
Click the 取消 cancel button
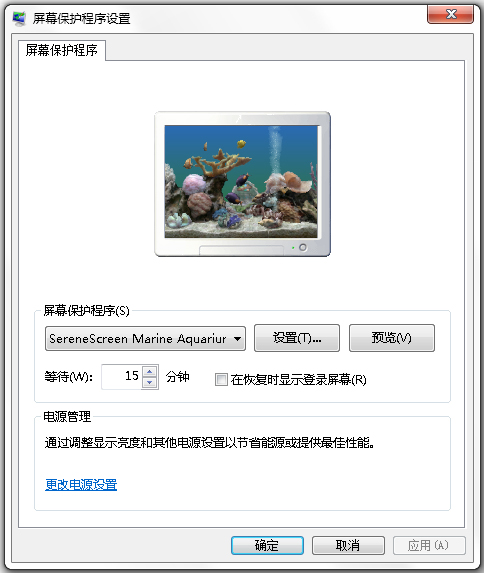(x=348, y=546)
